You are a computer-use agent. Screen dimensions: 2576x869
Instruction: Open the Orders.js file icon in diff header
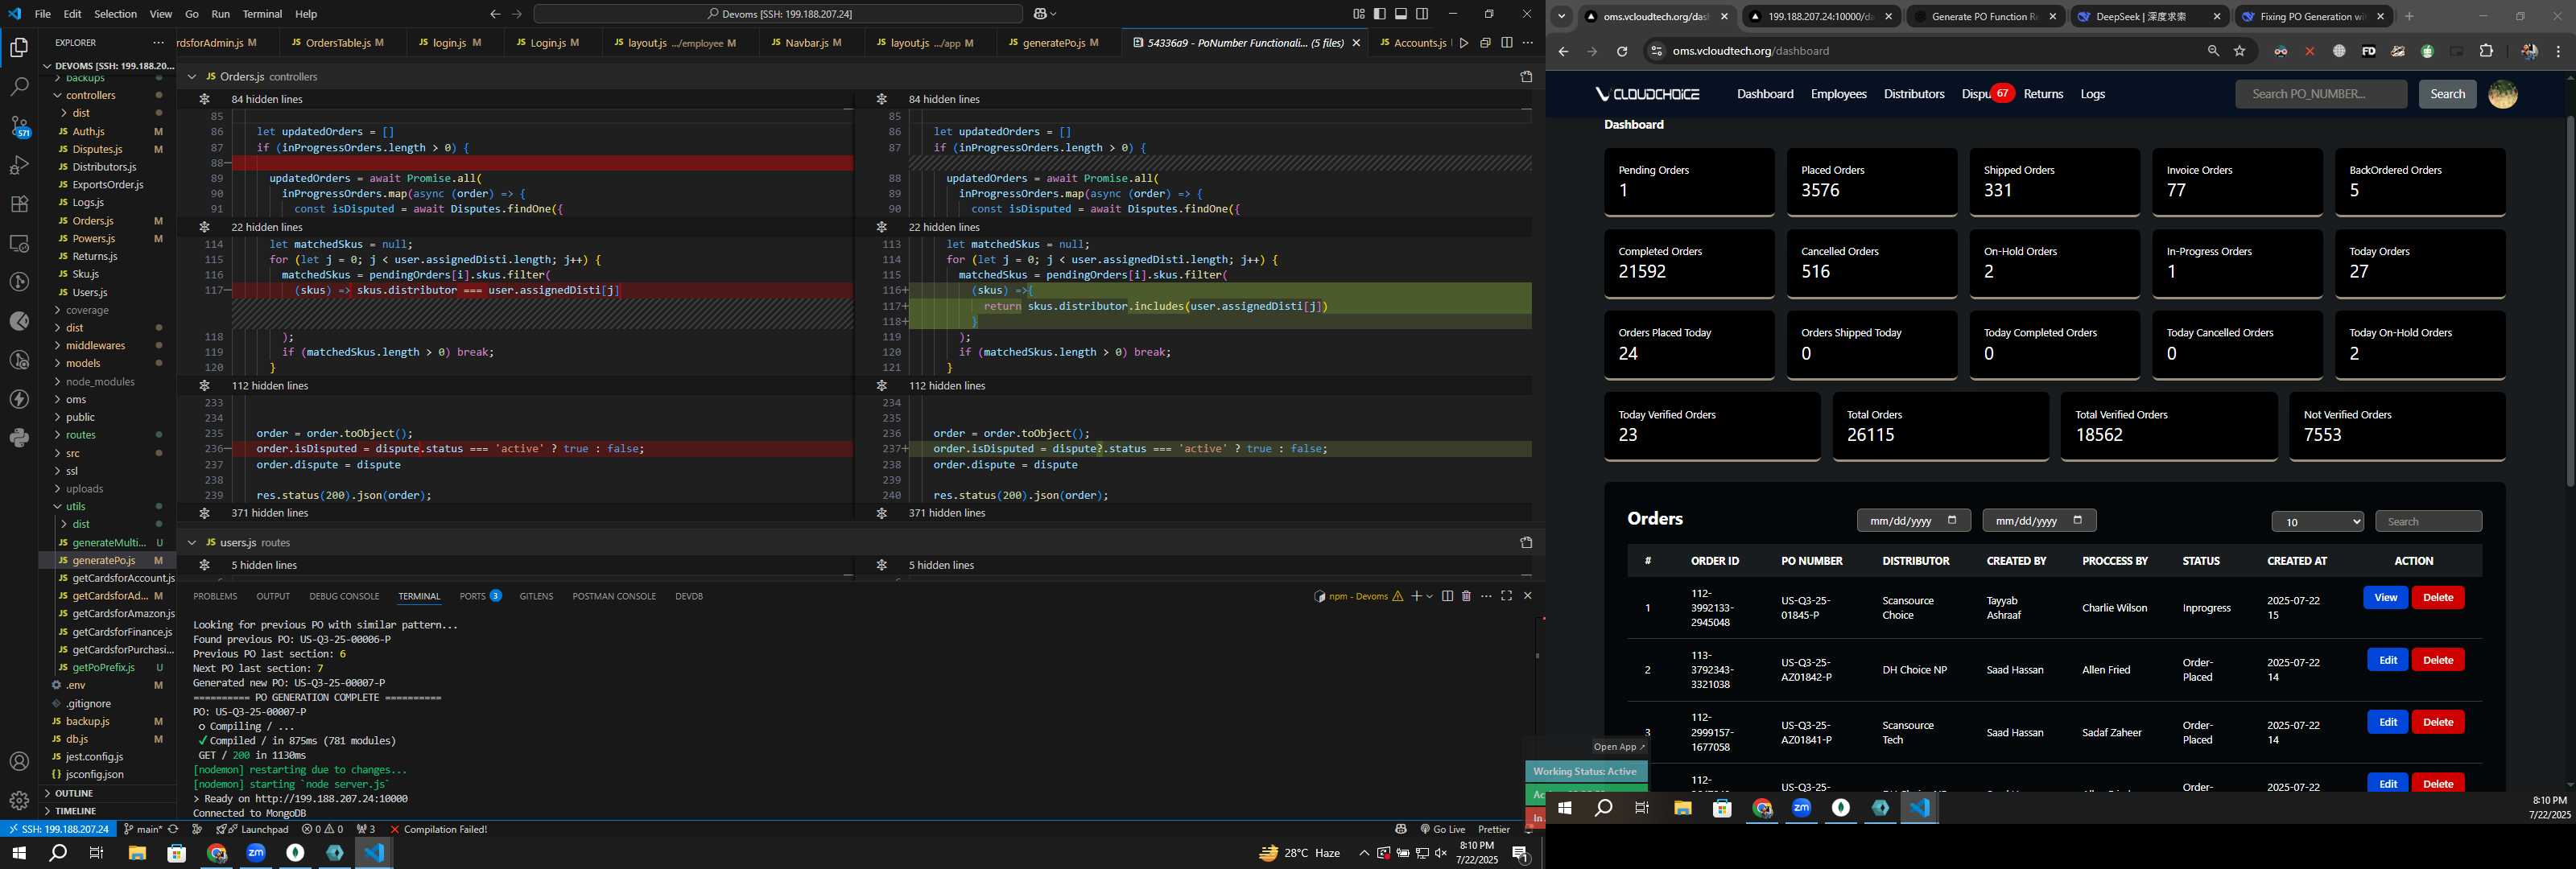(x=1526, y=77)
